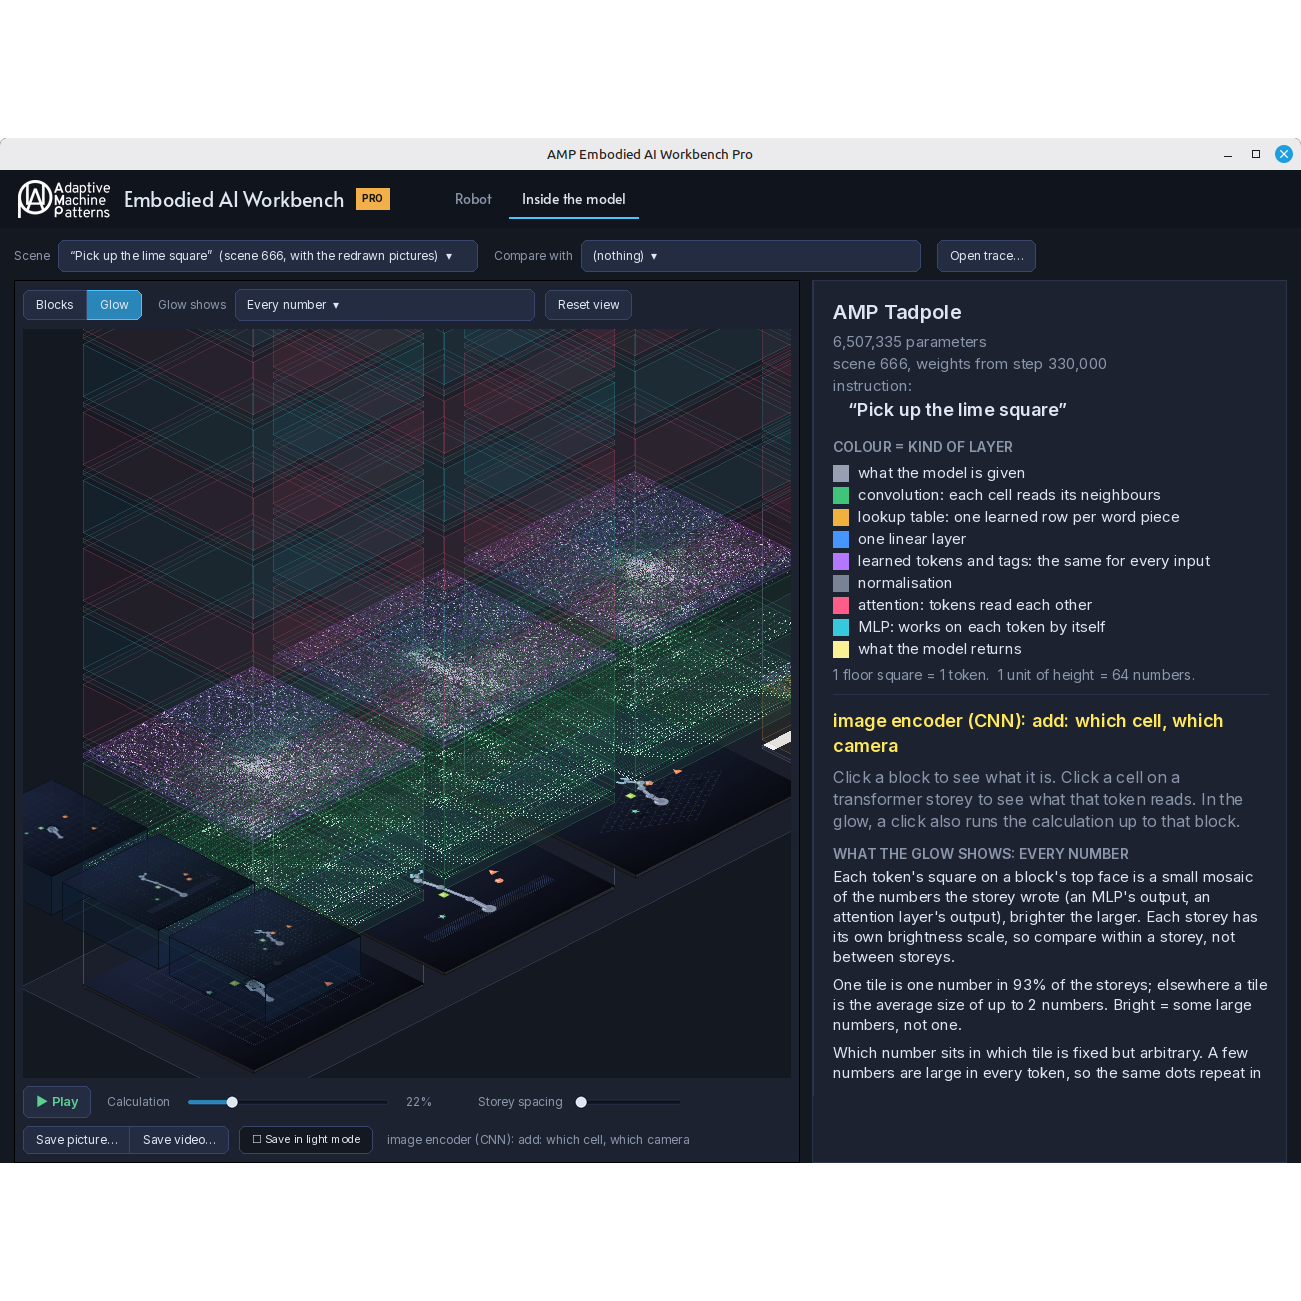Image resolution: width=1301 pixels, height=1301 pixels.
Task: Close the AMP Workbench window
Action: coord(1284,154)
